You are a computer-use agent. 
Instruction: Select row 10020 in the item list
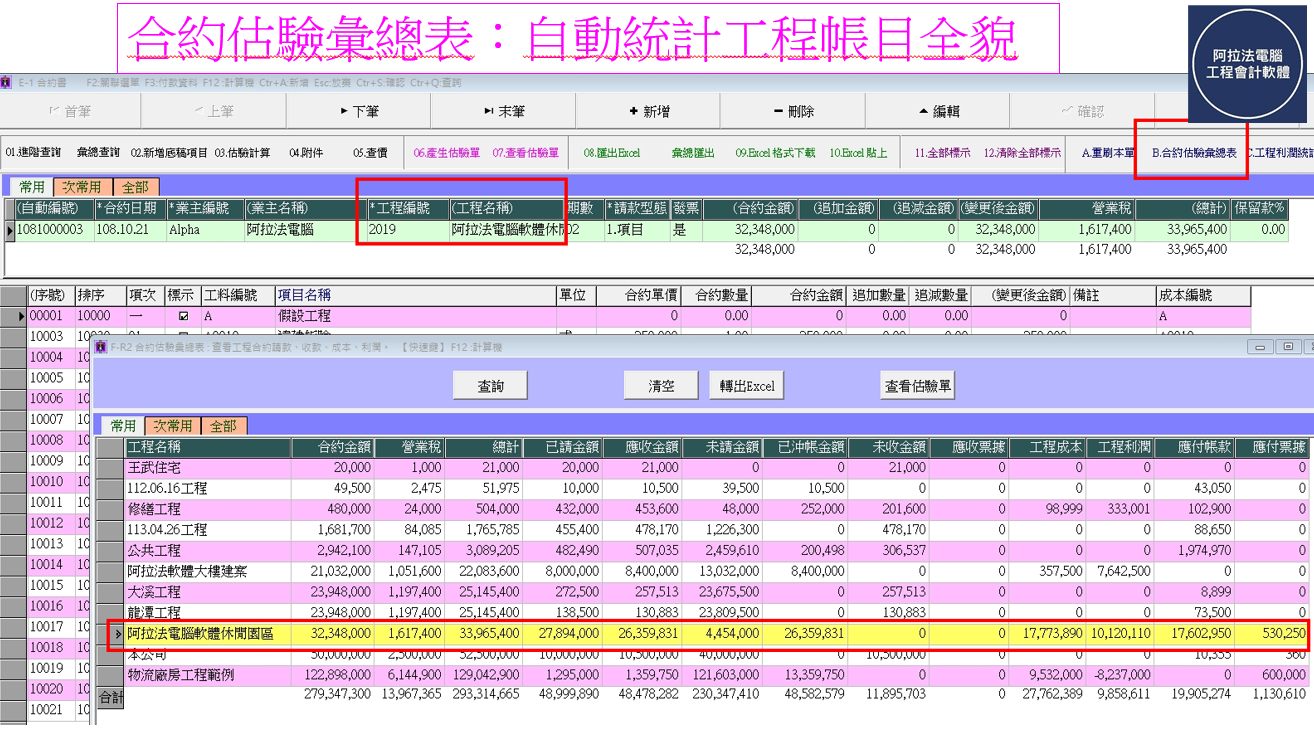pos(46,689)
